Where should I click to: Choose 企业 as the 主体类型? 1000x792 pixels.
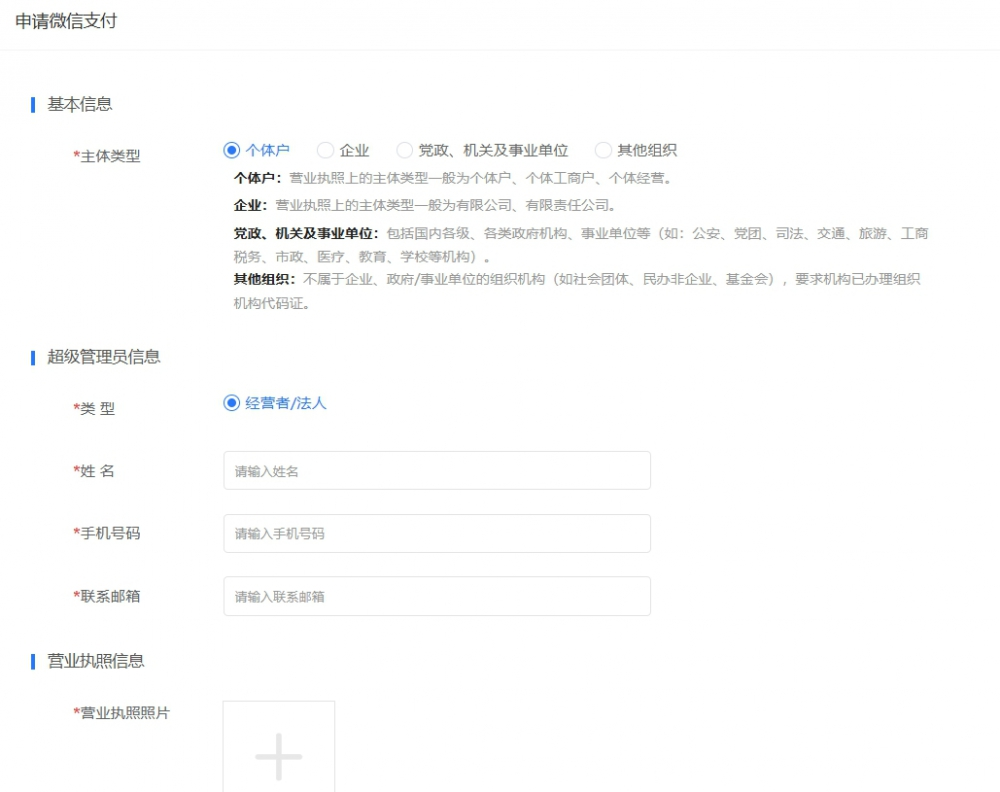325,149
